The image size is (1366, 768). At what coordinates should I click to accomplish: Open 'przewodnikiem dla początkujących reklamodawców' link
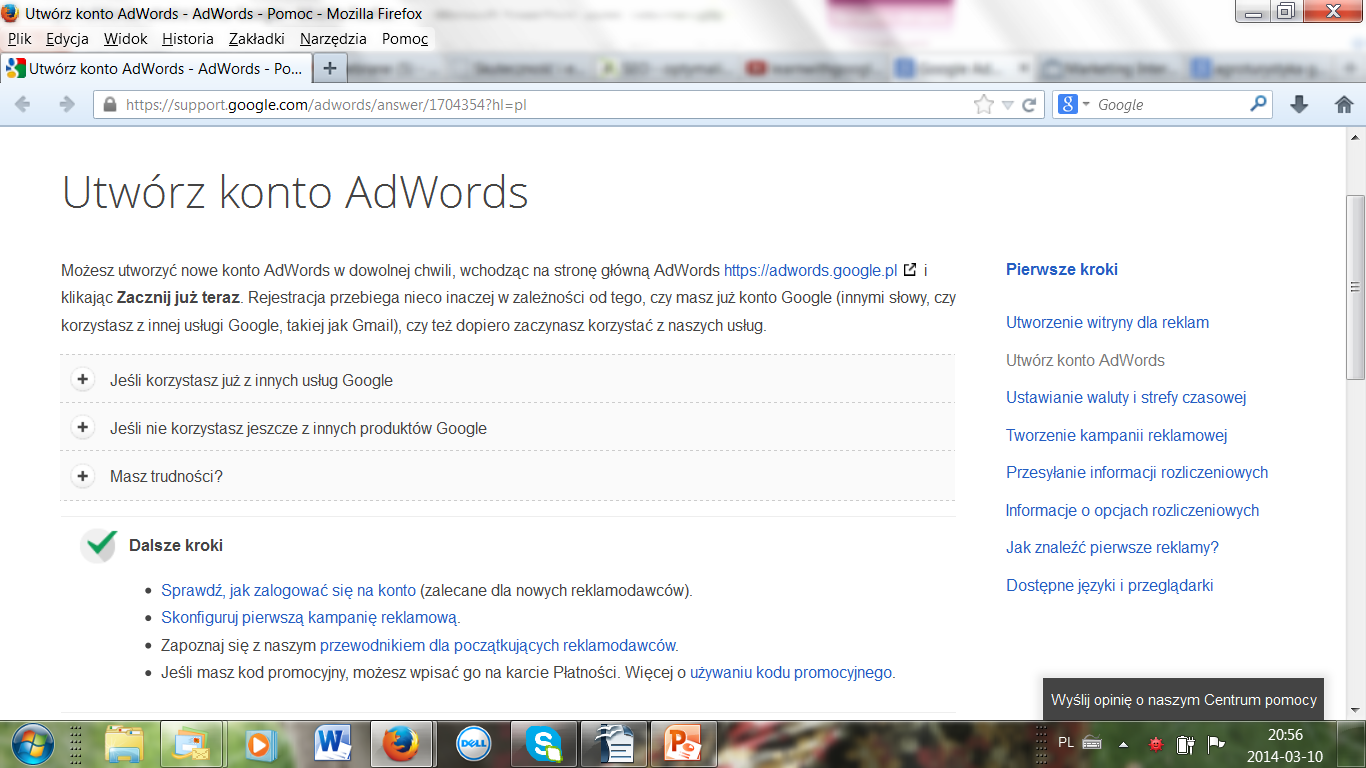(x=497, y=645)
